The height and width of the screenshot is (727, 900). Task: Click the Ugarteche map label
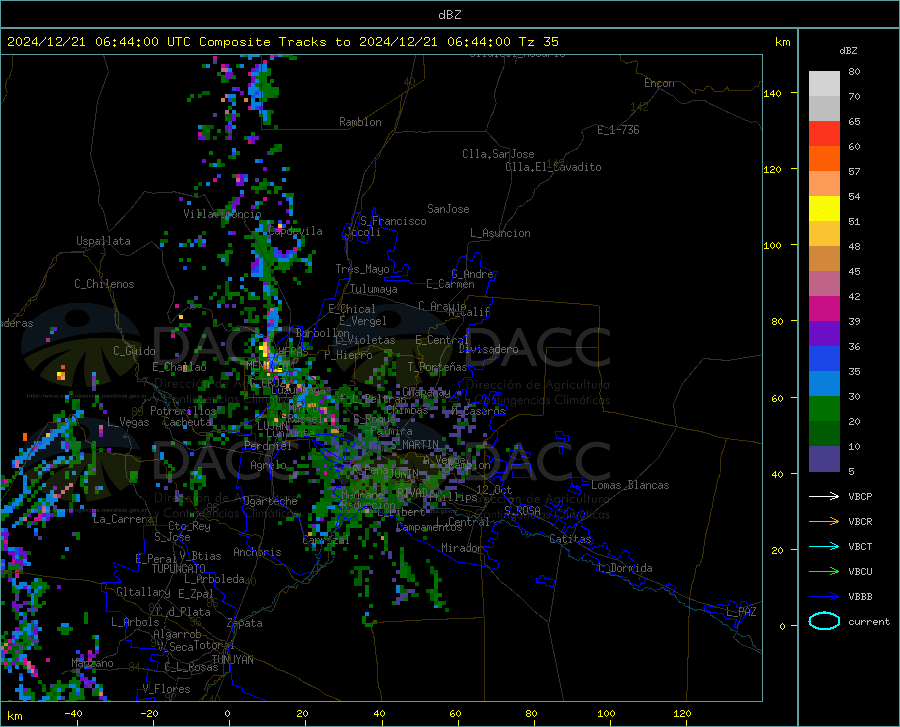pos(270,501)
